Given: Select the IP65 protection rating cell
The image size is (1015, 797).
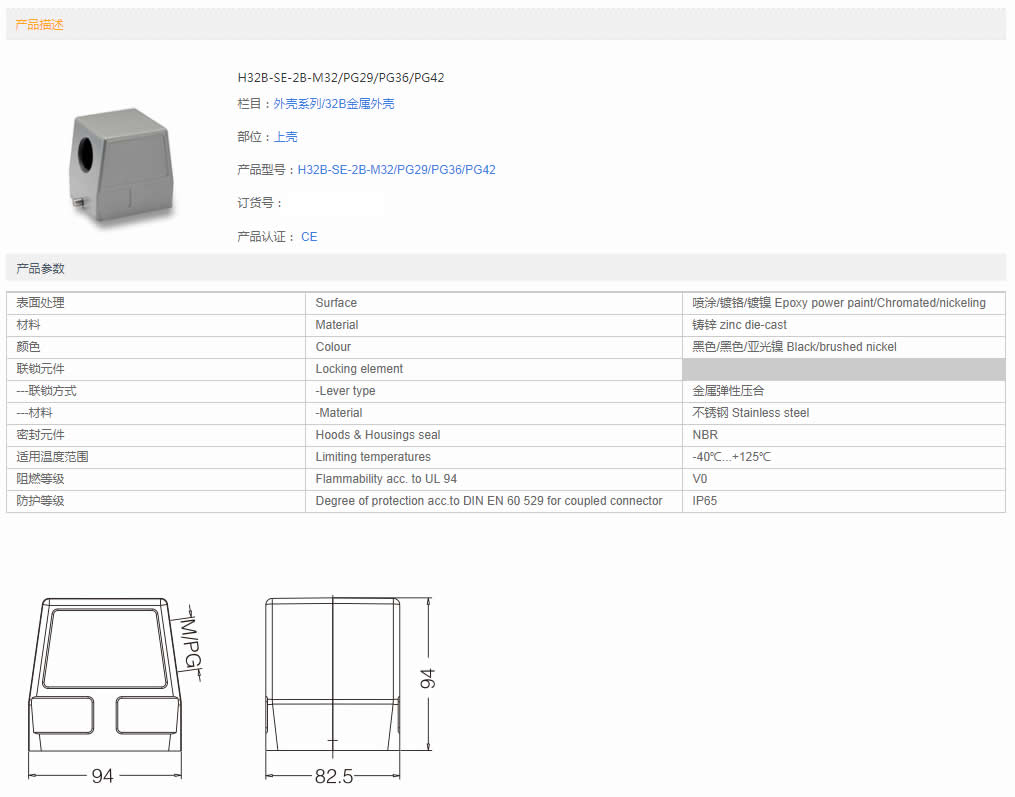Looking at the screenshot, I should (705, 501).
